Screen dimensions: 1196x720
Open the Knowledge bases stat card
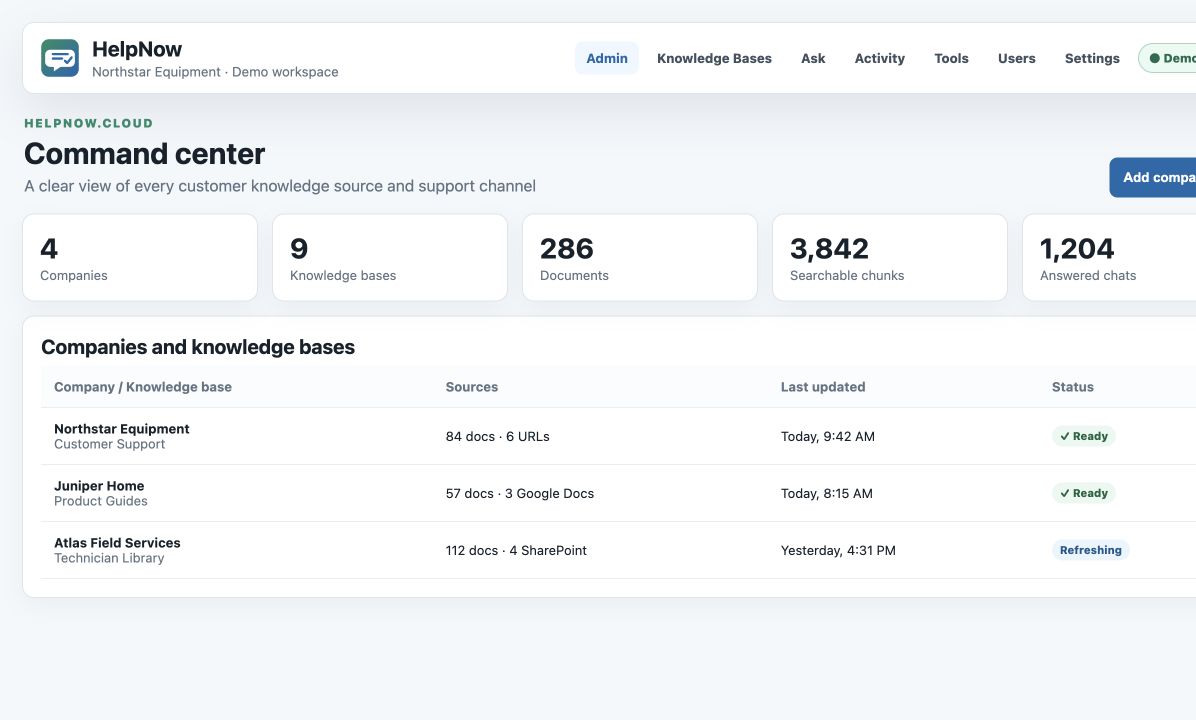tap(390, 257)
